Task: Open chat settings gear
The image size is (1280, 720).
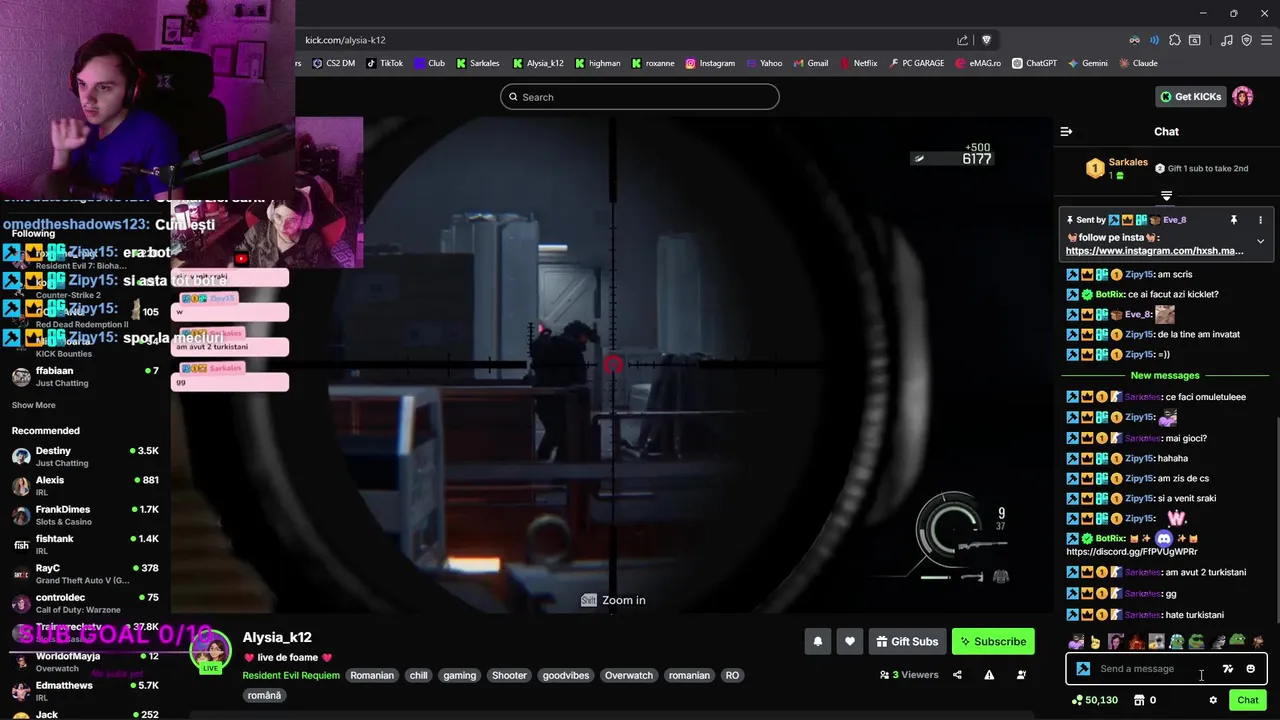Action: pyautogui.click(x=1213, y=700)
